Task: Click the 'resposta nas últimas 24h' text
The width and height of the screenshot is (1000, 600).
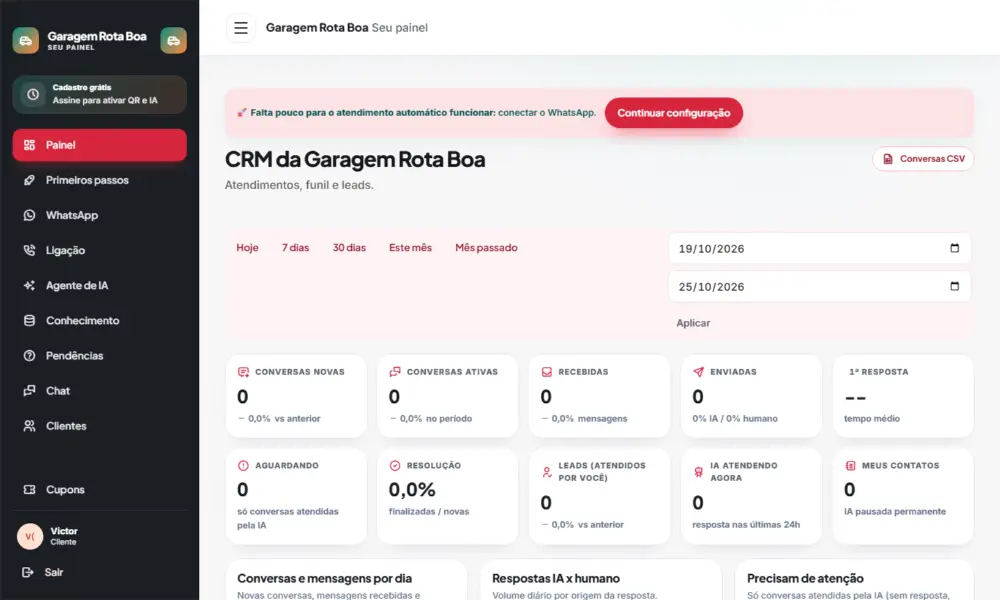Action: [x=746, y=524]
